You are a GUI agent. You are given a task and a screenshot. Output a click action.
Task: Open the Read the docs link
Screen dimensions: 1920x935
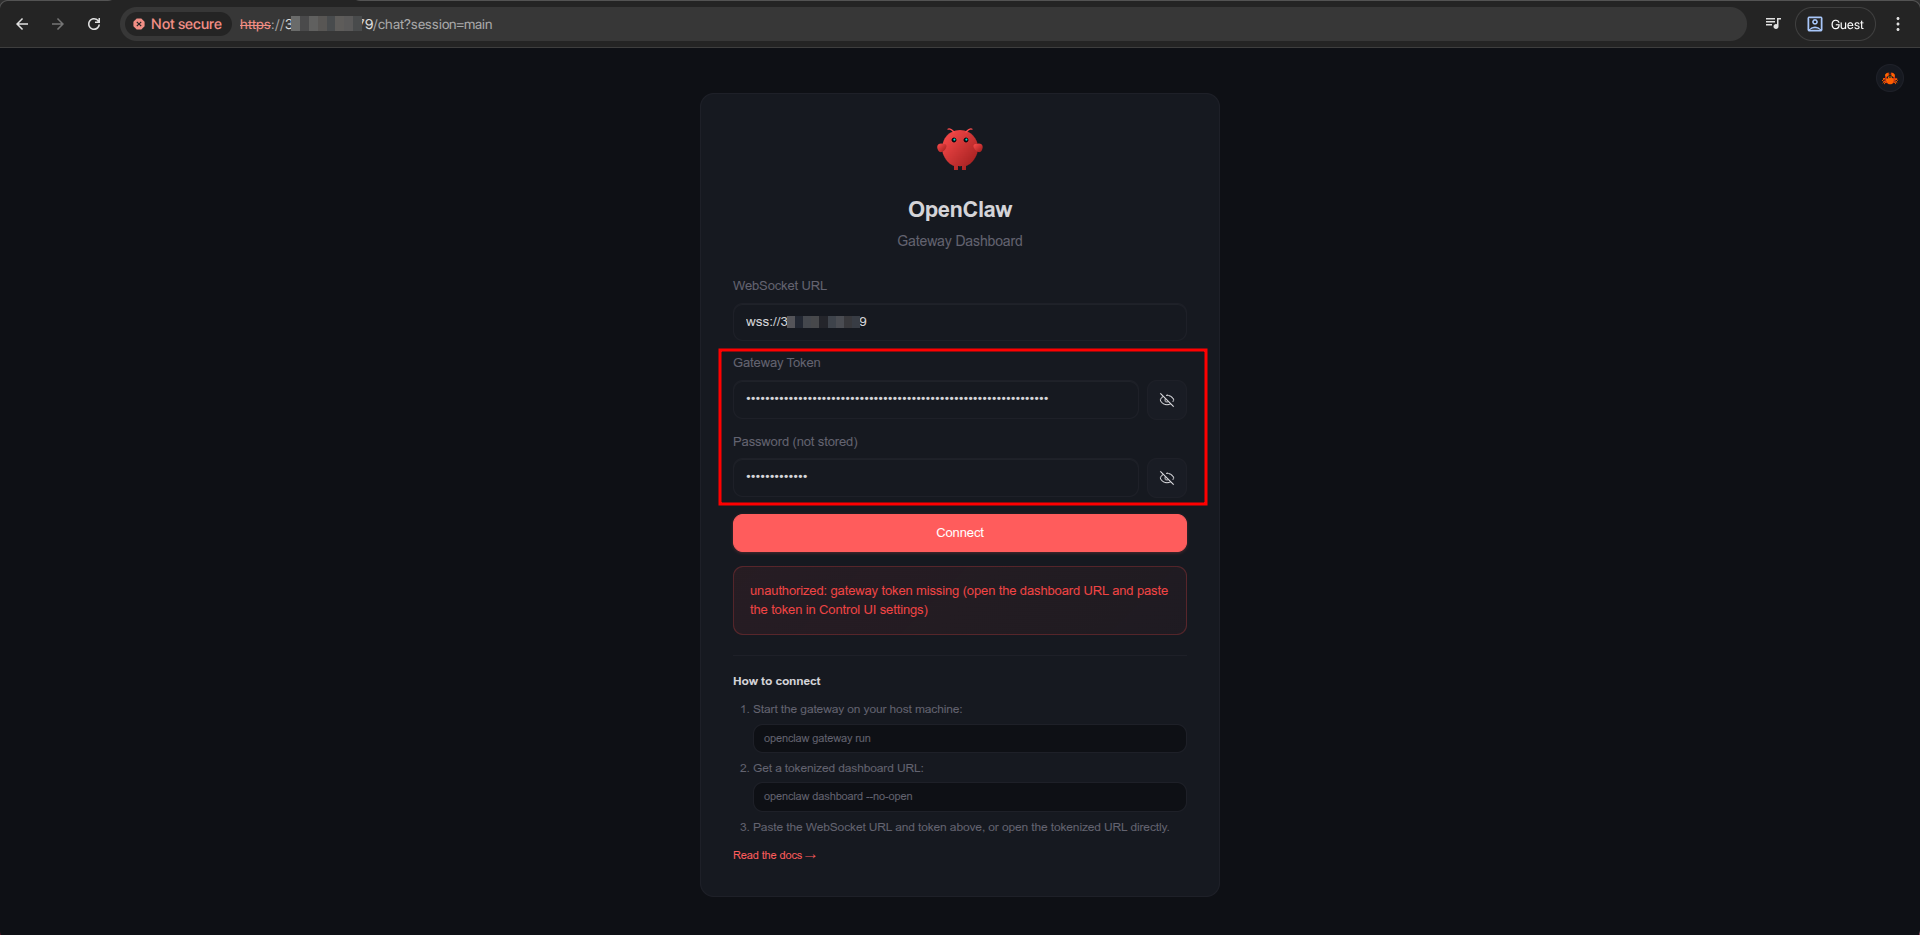[774, 856]
